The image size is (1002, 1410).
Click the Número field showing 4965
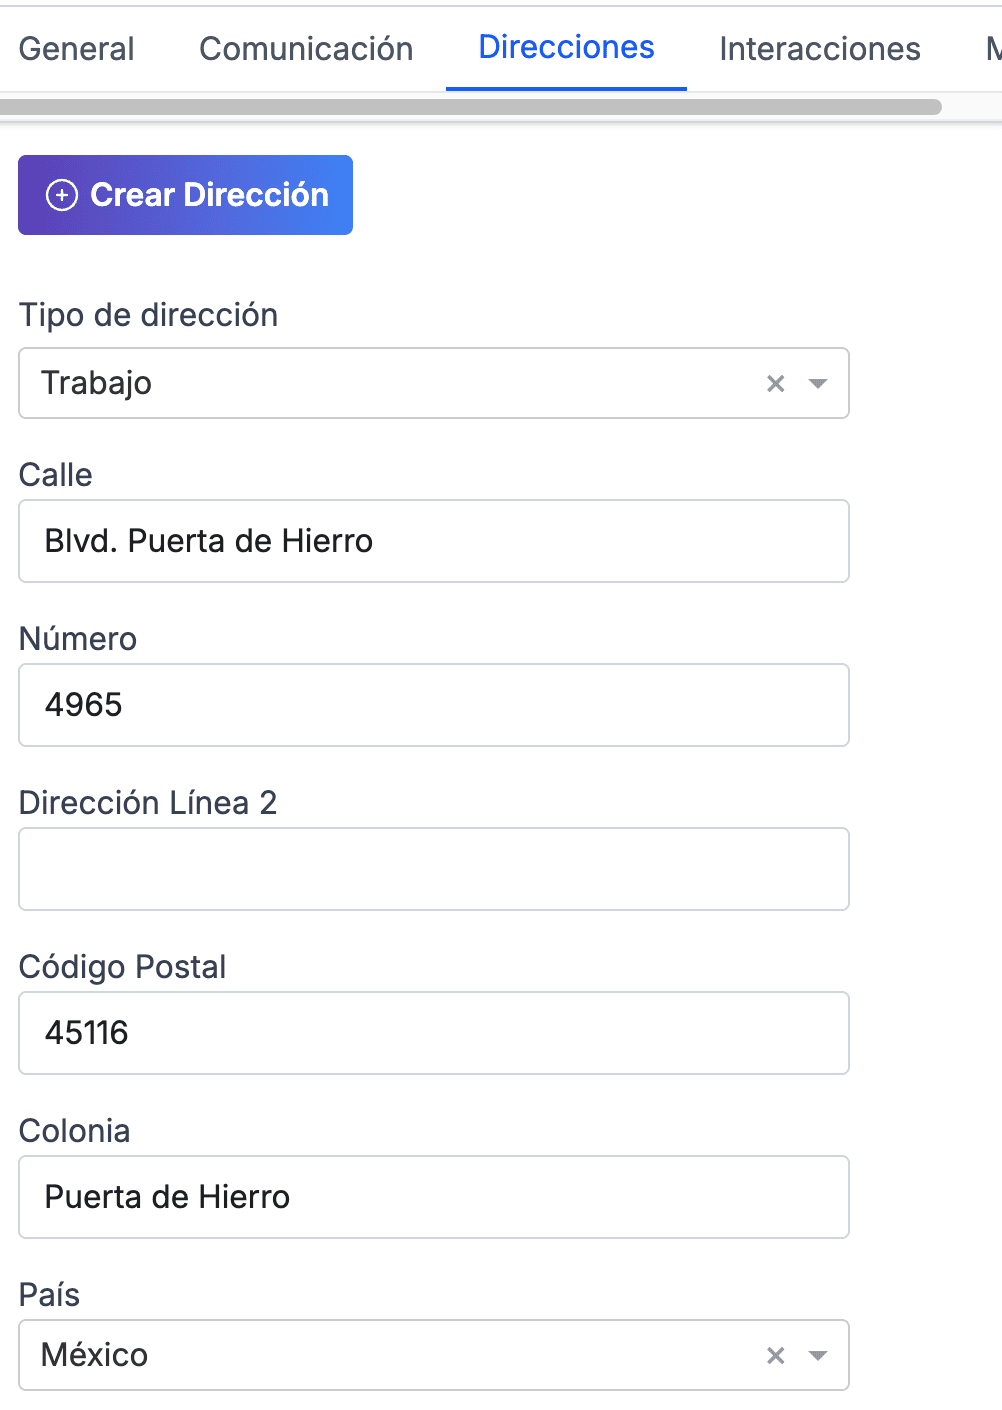pos(434,705)
